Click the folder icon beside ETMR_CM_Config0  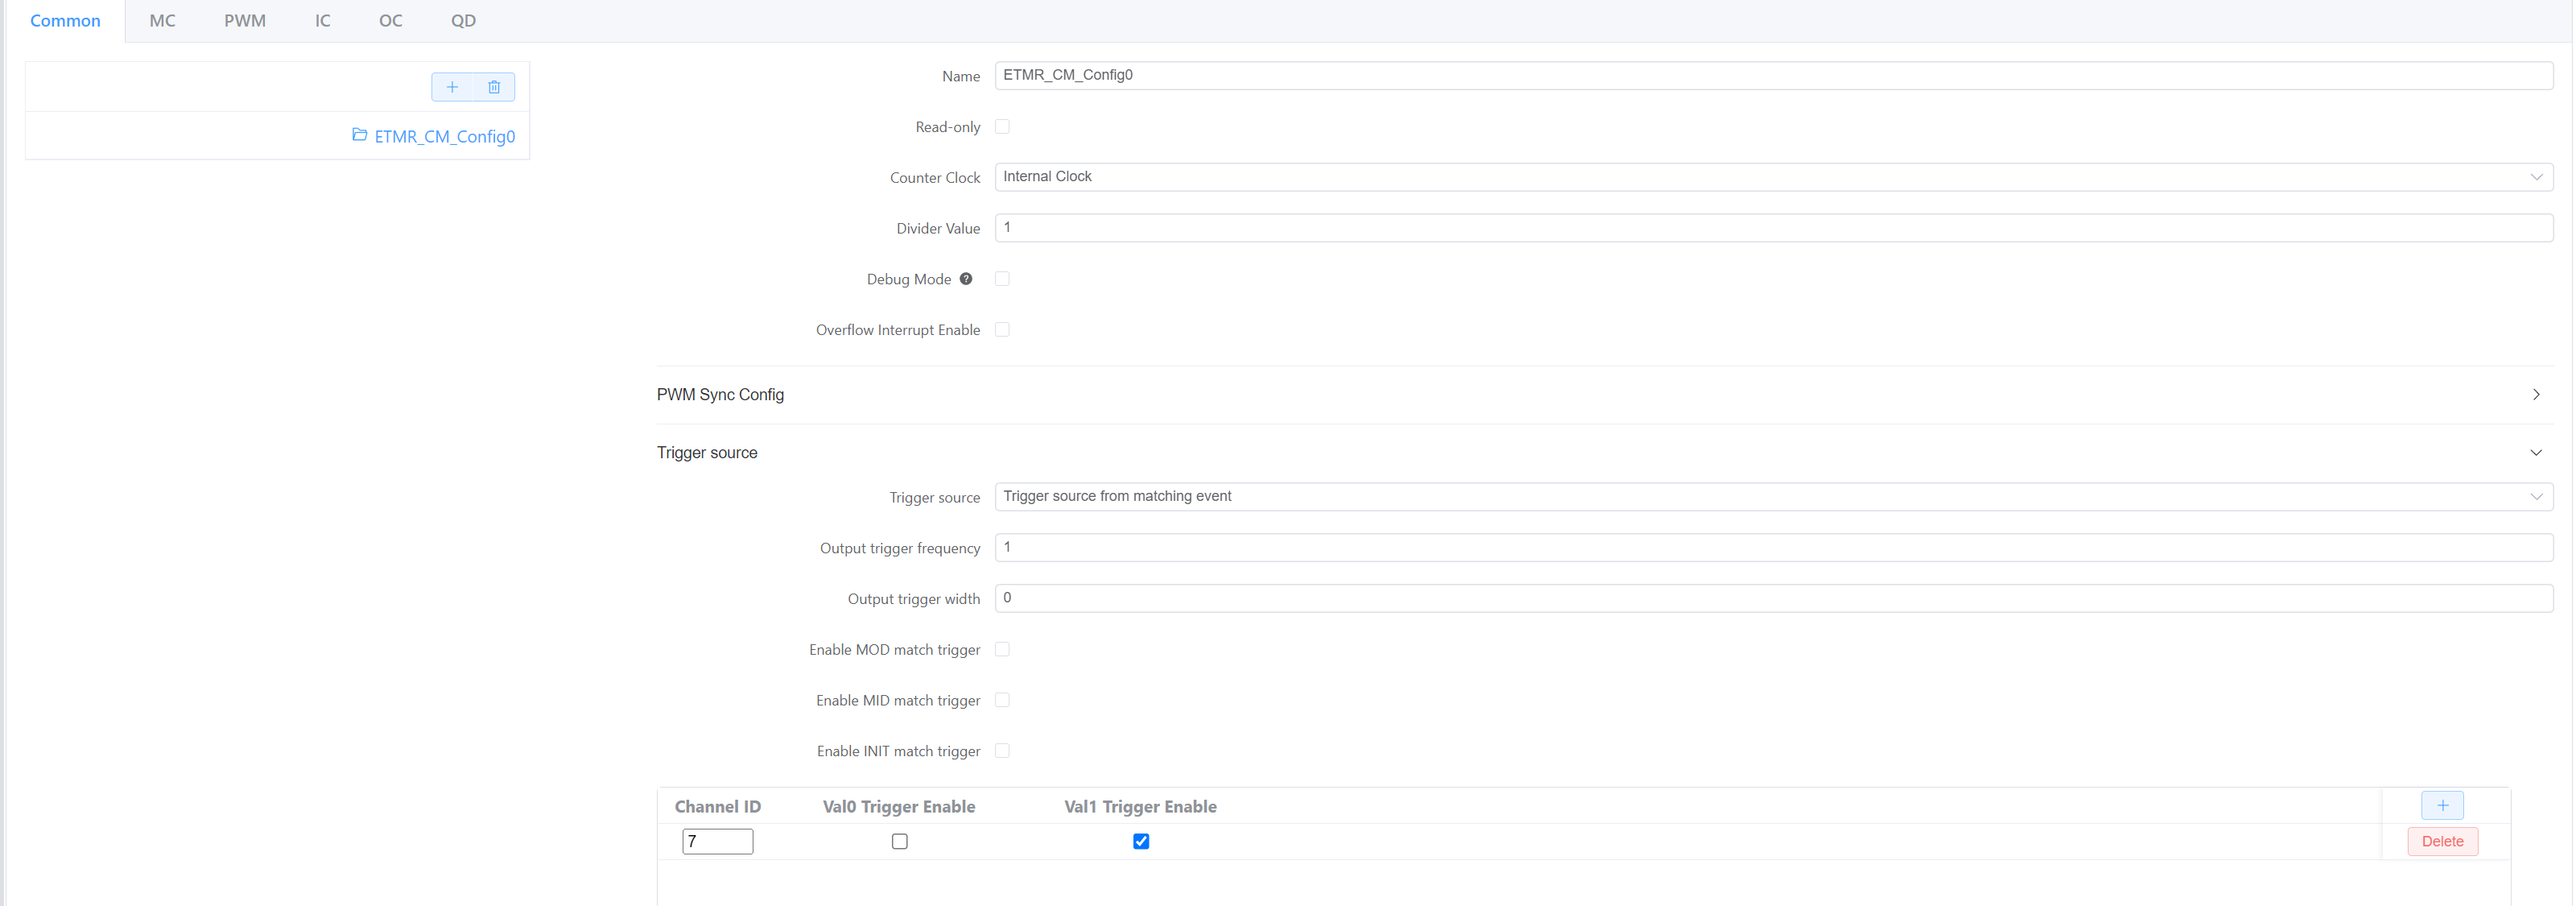click(x=359, y=135)
